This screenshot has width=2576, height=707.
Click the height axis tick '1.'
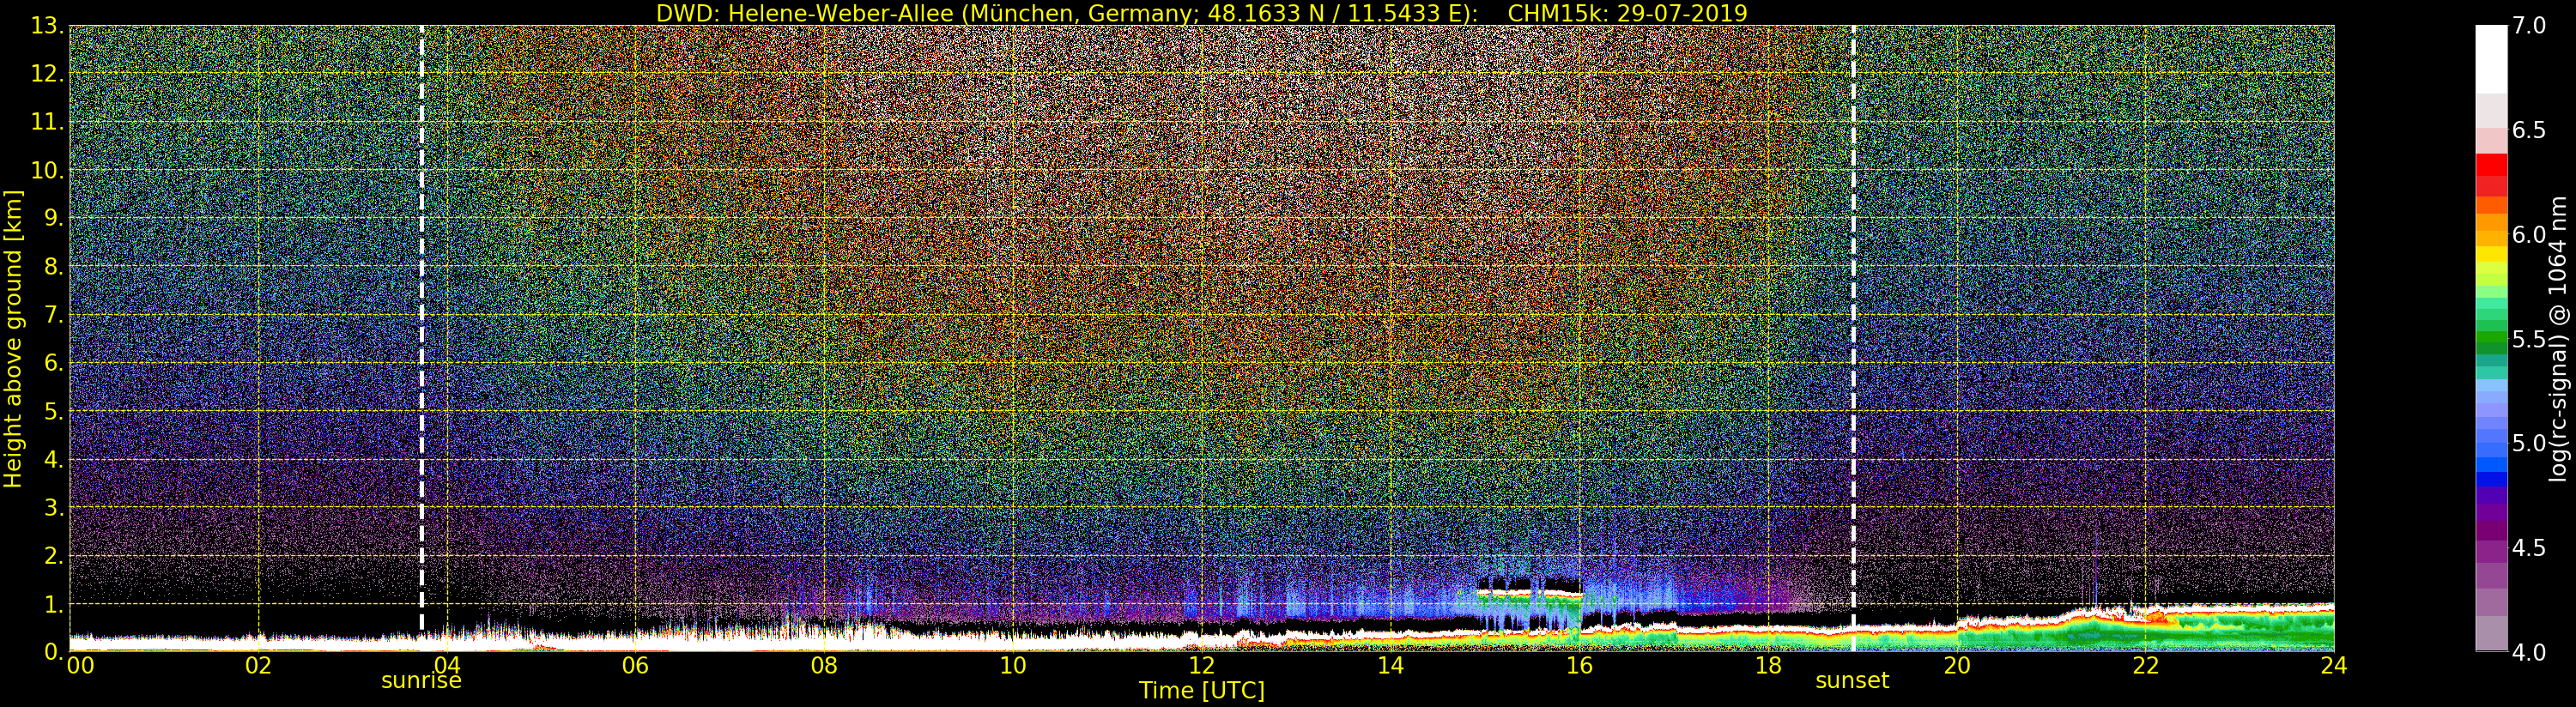coord(54,604)
